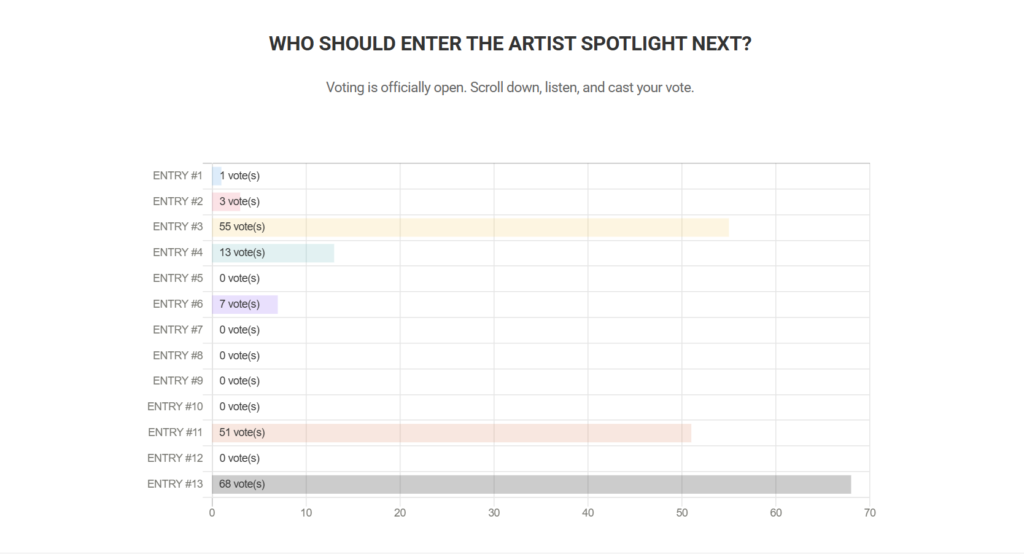Select the ENTRY #9 axis label
1024x554 pixels.
click(x=178, y=381)
